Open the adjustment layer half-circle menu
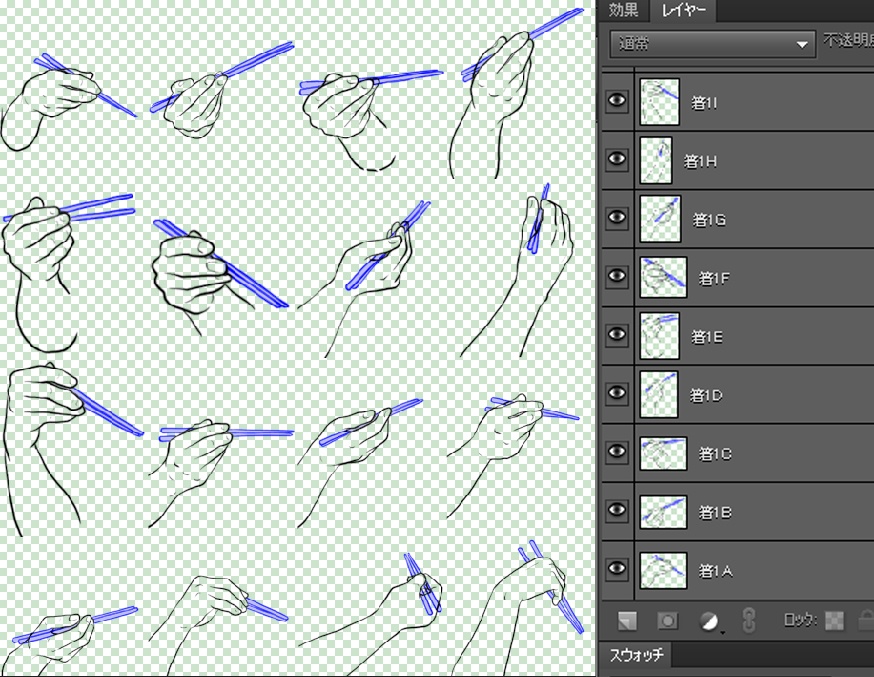The width and height of the screenshot is (874, 677). [x=709, y=621]
